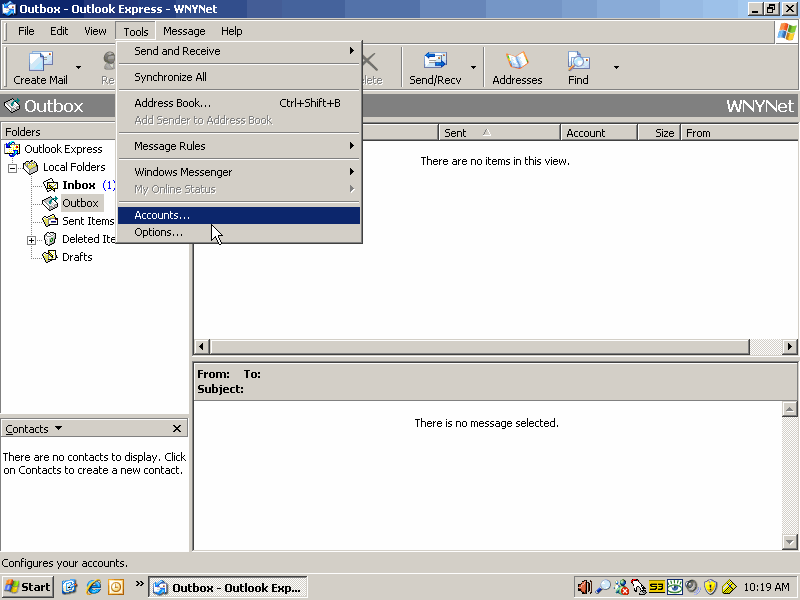Screen dimensions: 800x600
Task: Expand the Deleted Items tree node
Action: tap(32, 240)
